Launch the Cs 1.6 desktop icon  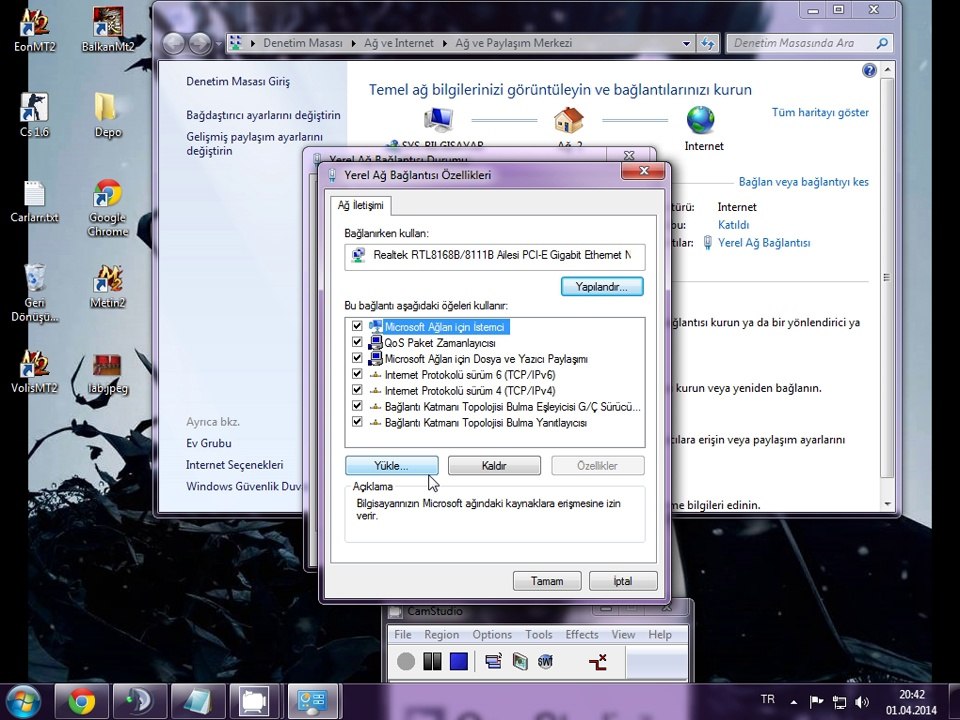pyautogui.click(x=34, y=114)
